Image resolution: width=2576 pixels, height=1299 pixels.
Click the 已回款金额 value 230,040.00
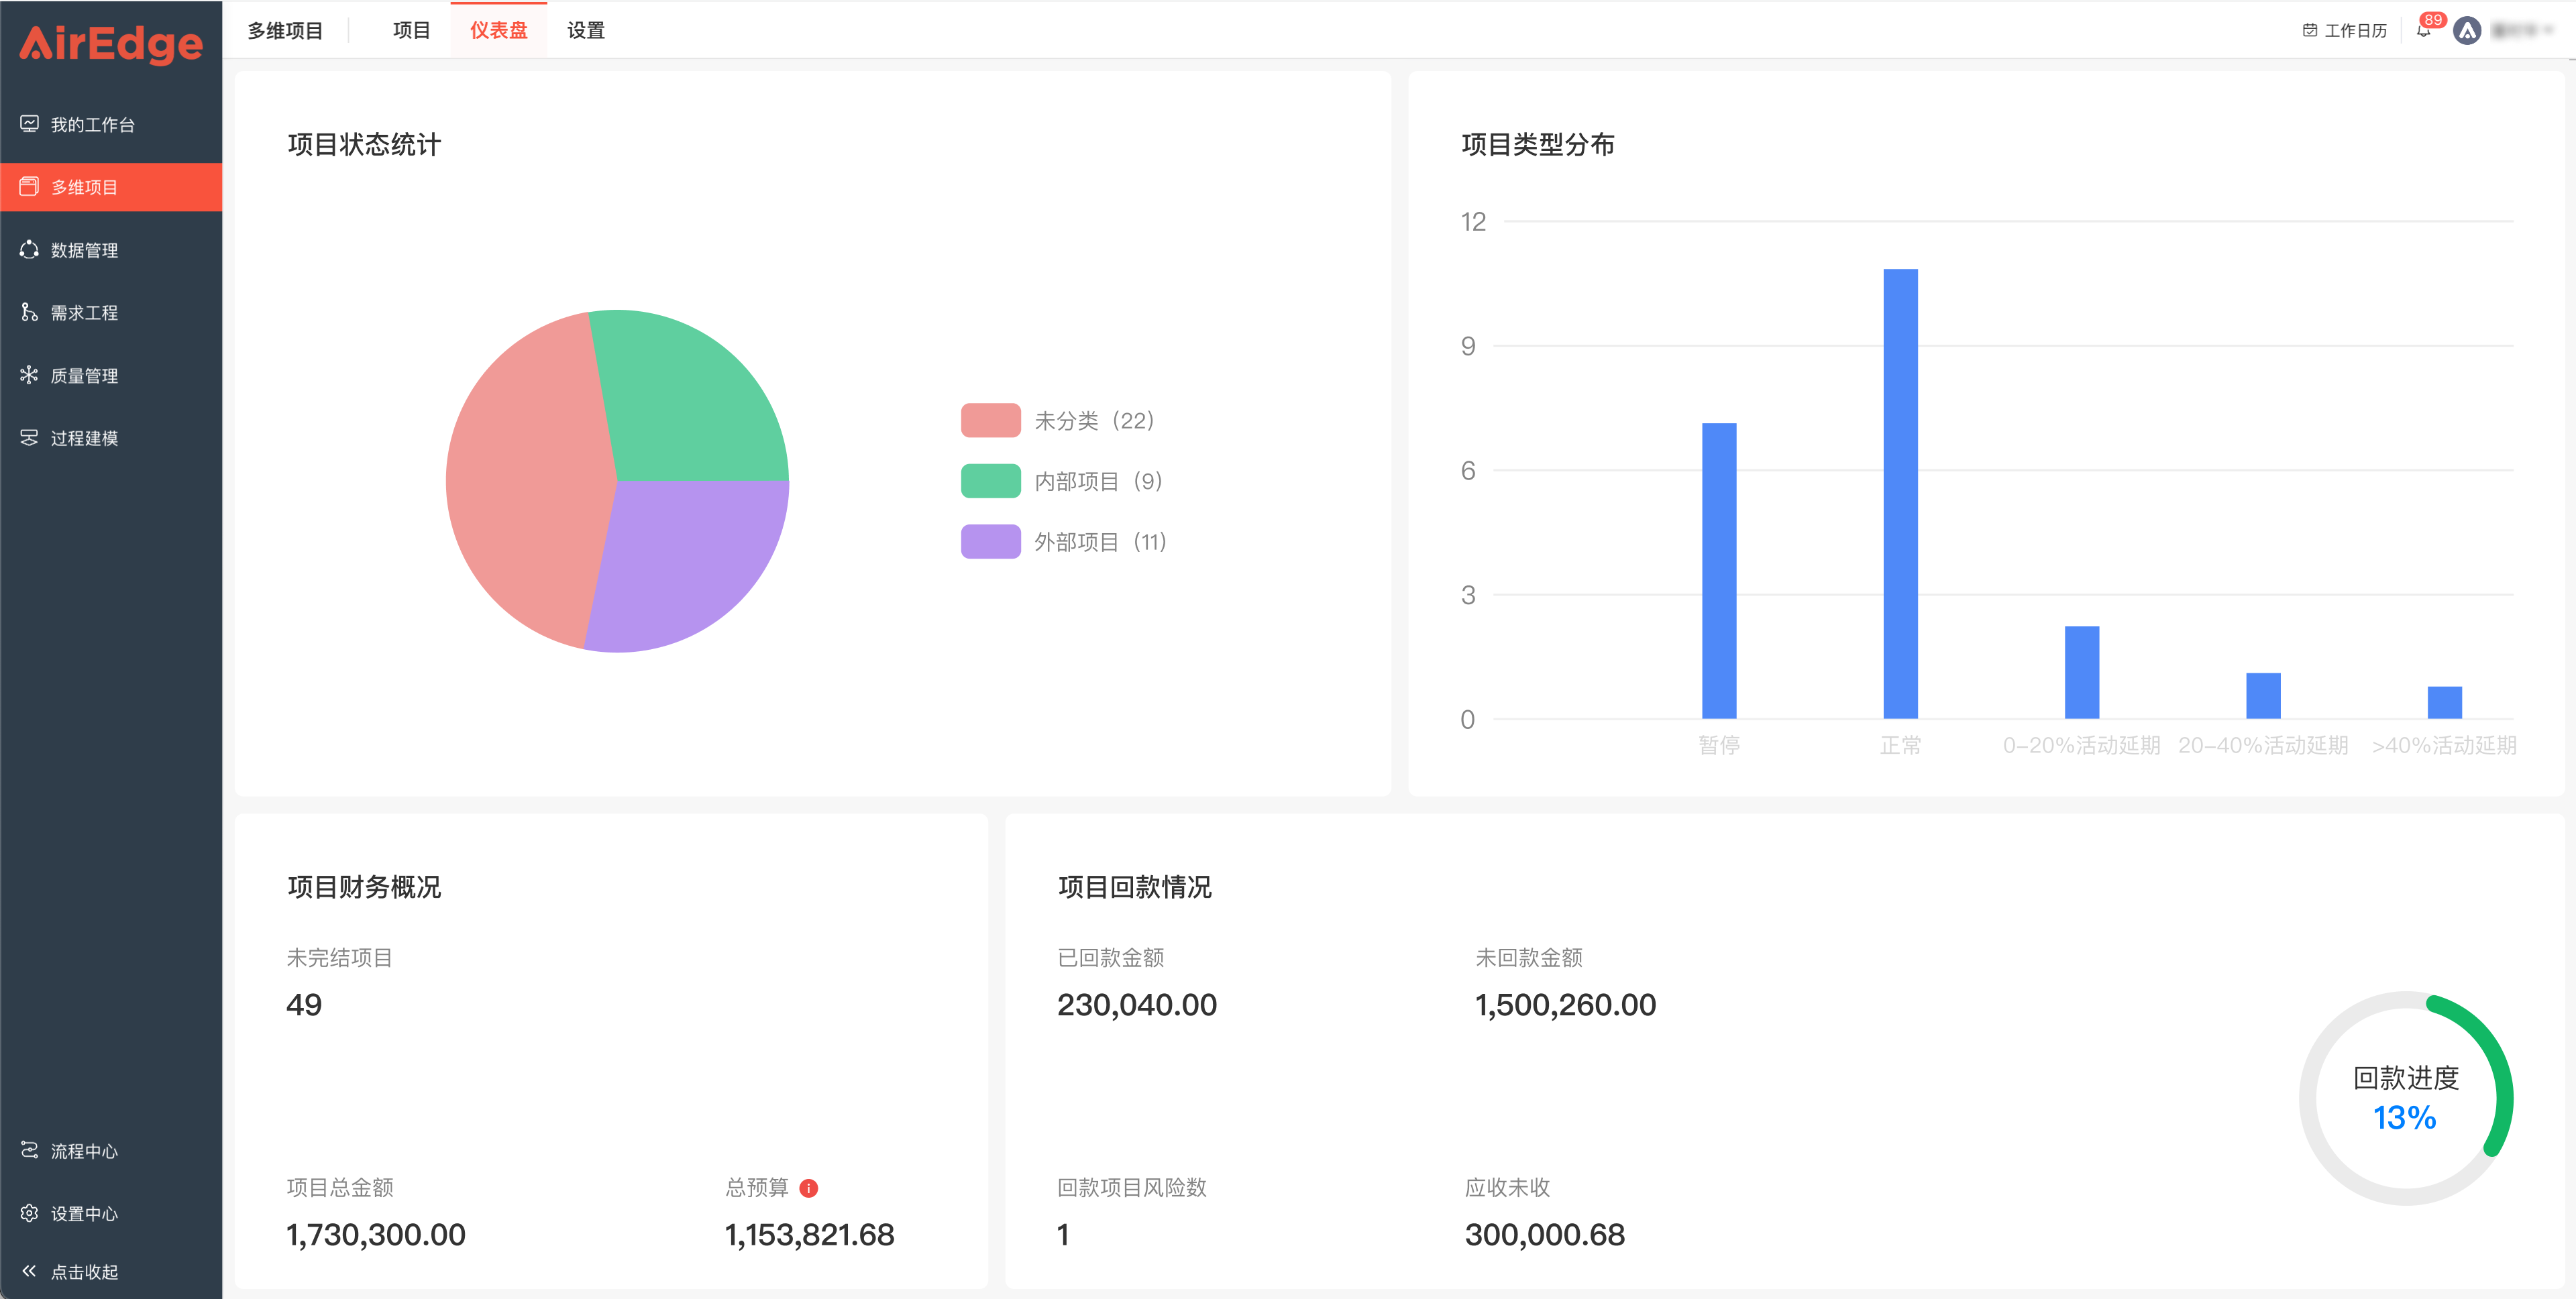click(x=1137, y=1004)
